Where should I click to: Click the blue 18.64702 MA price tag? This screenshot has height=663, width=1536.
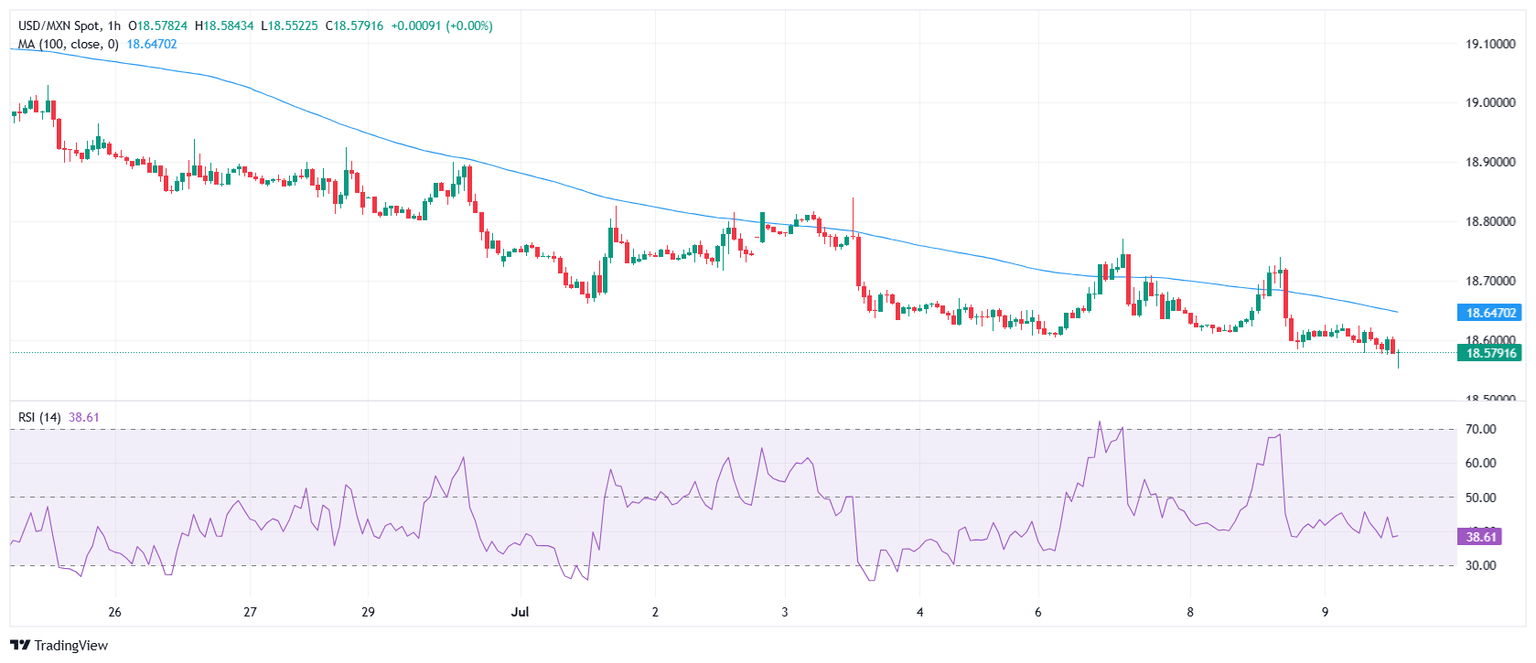pyautogui.click(x=1490, y=313)
